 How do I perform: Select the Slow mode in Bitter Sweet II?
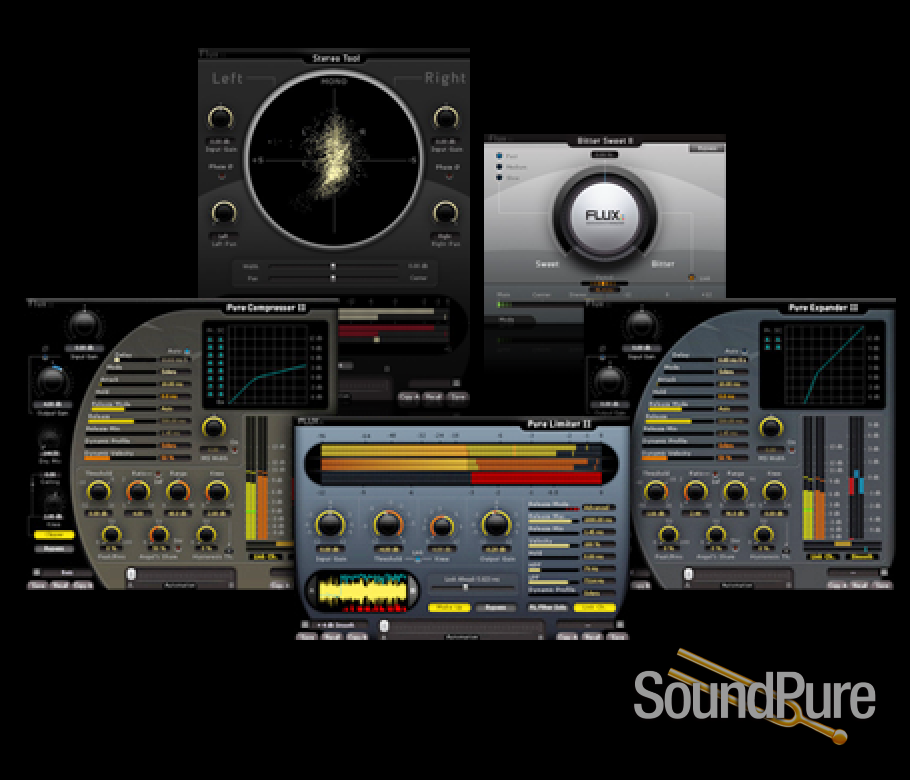coord(499,178)
